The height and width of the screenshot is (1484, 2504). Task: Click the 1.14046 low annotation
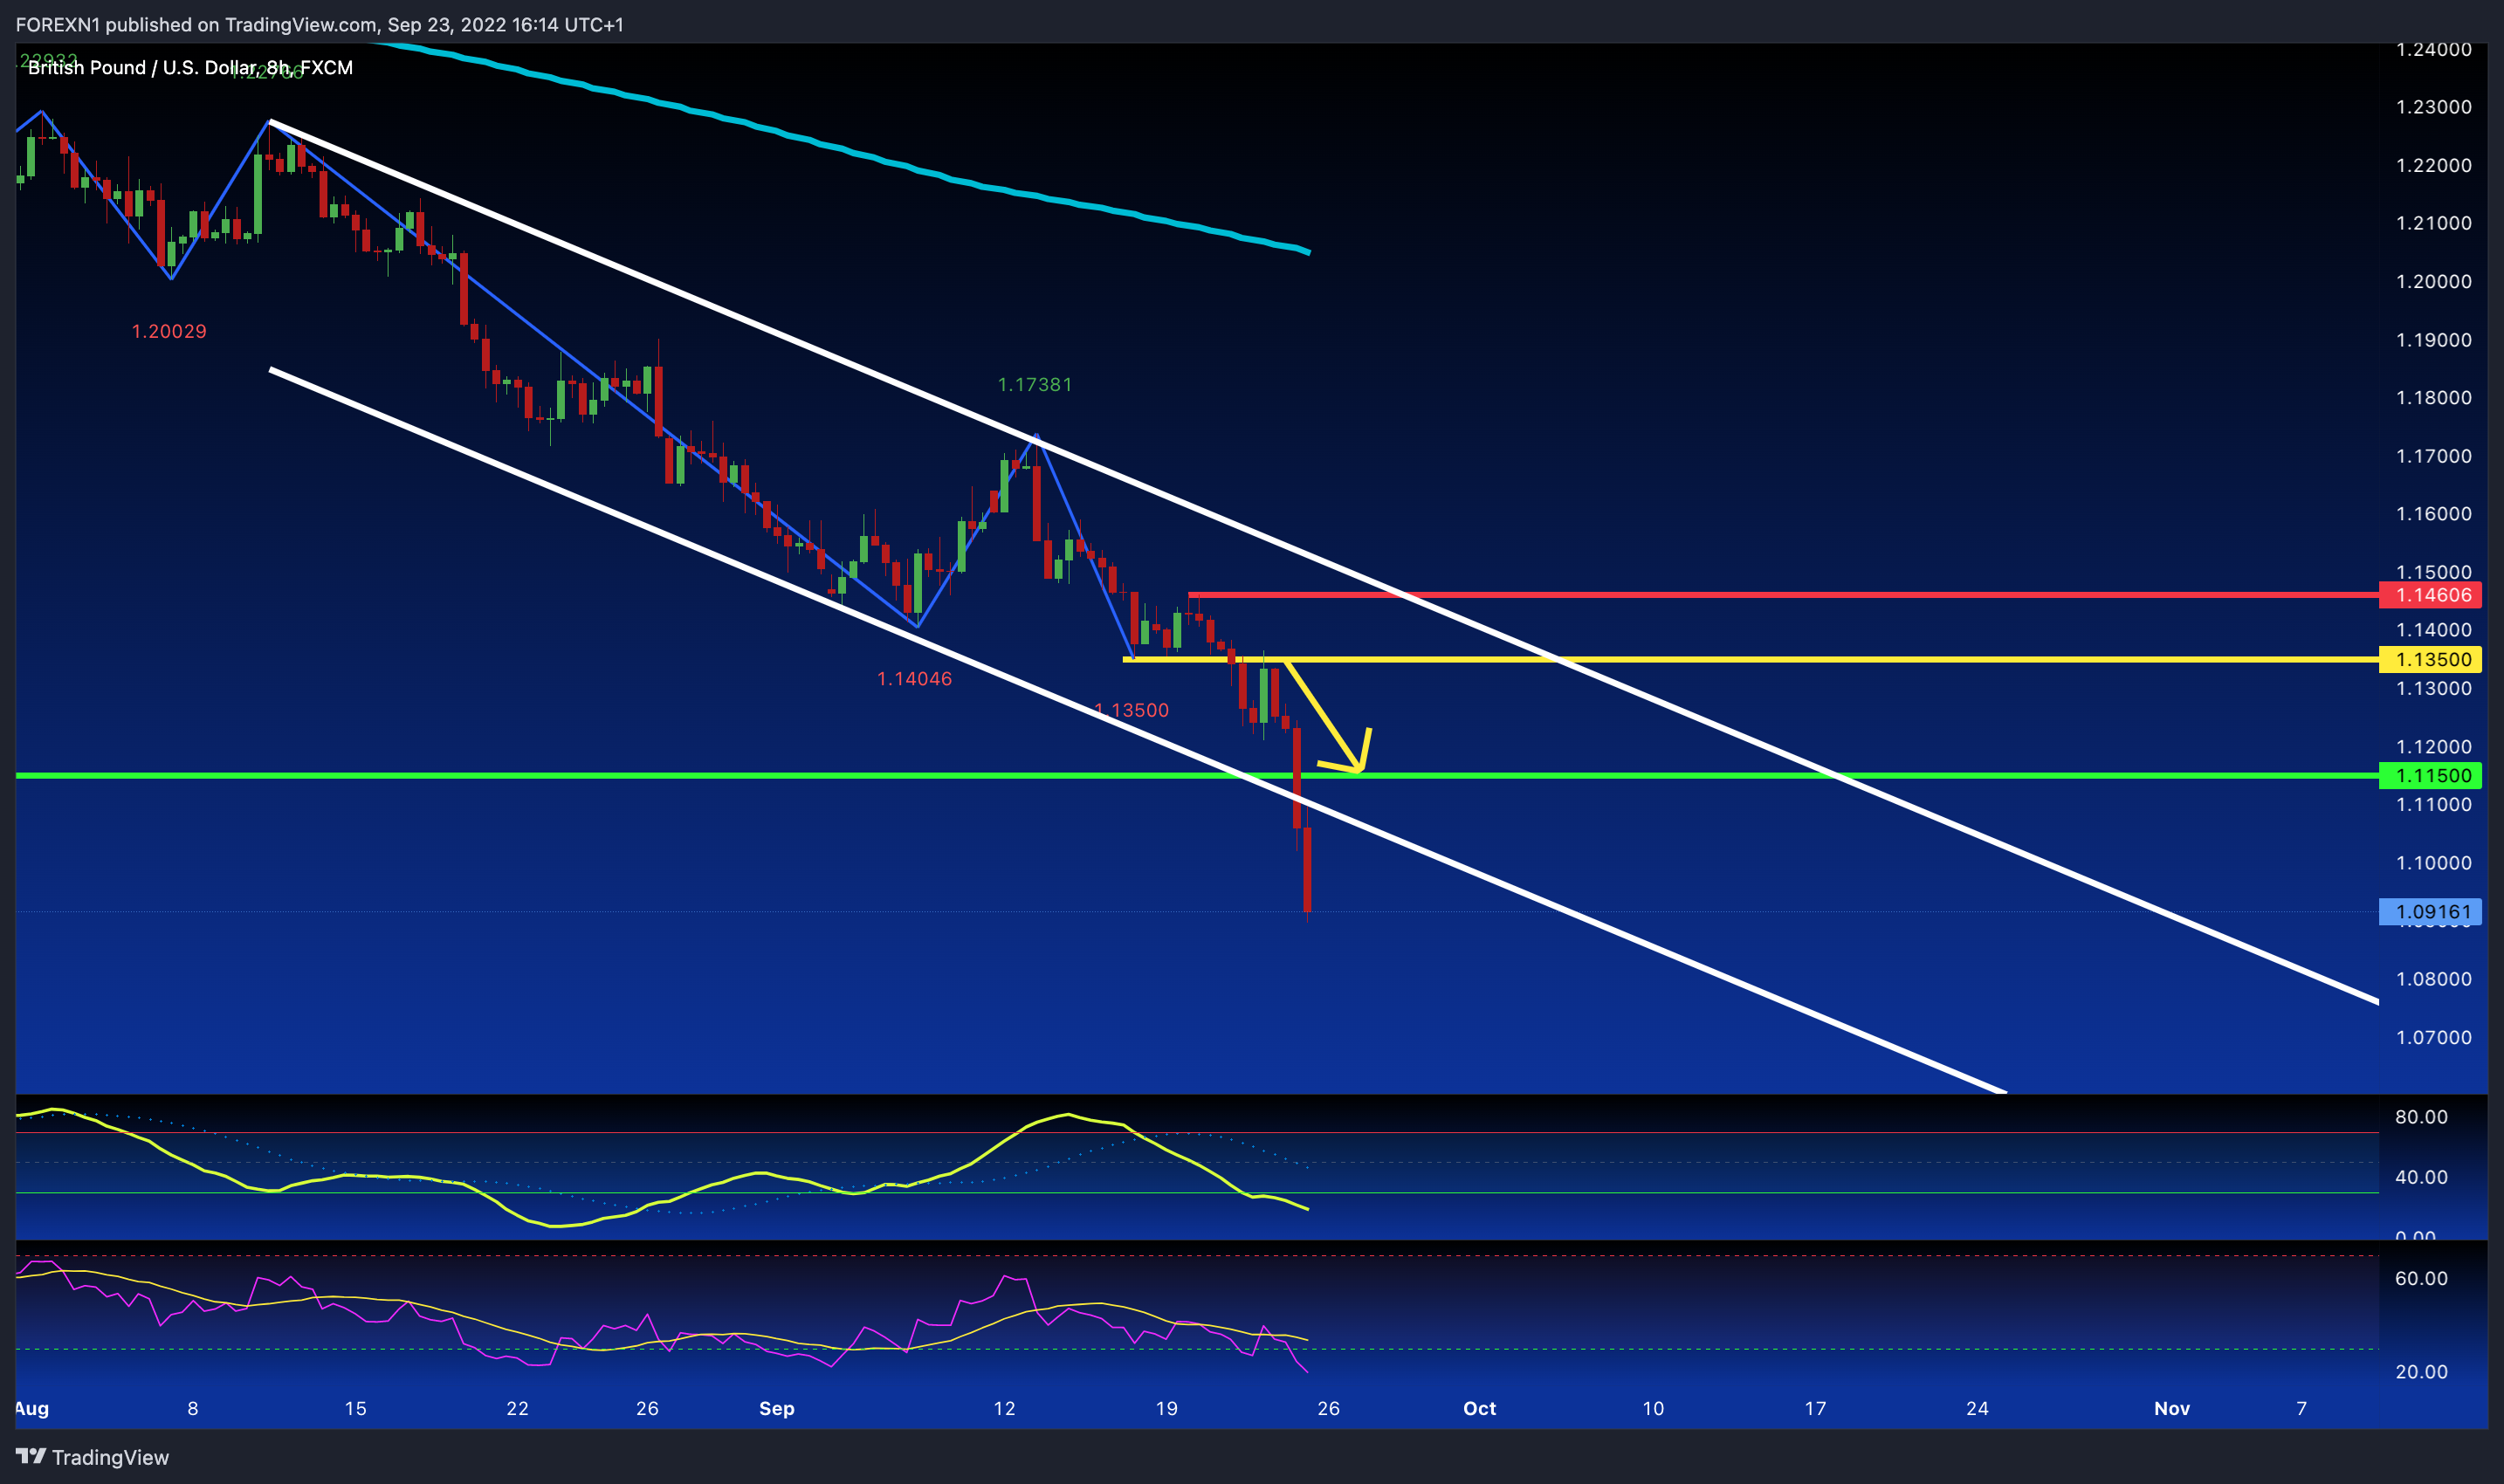pos(914,678)
